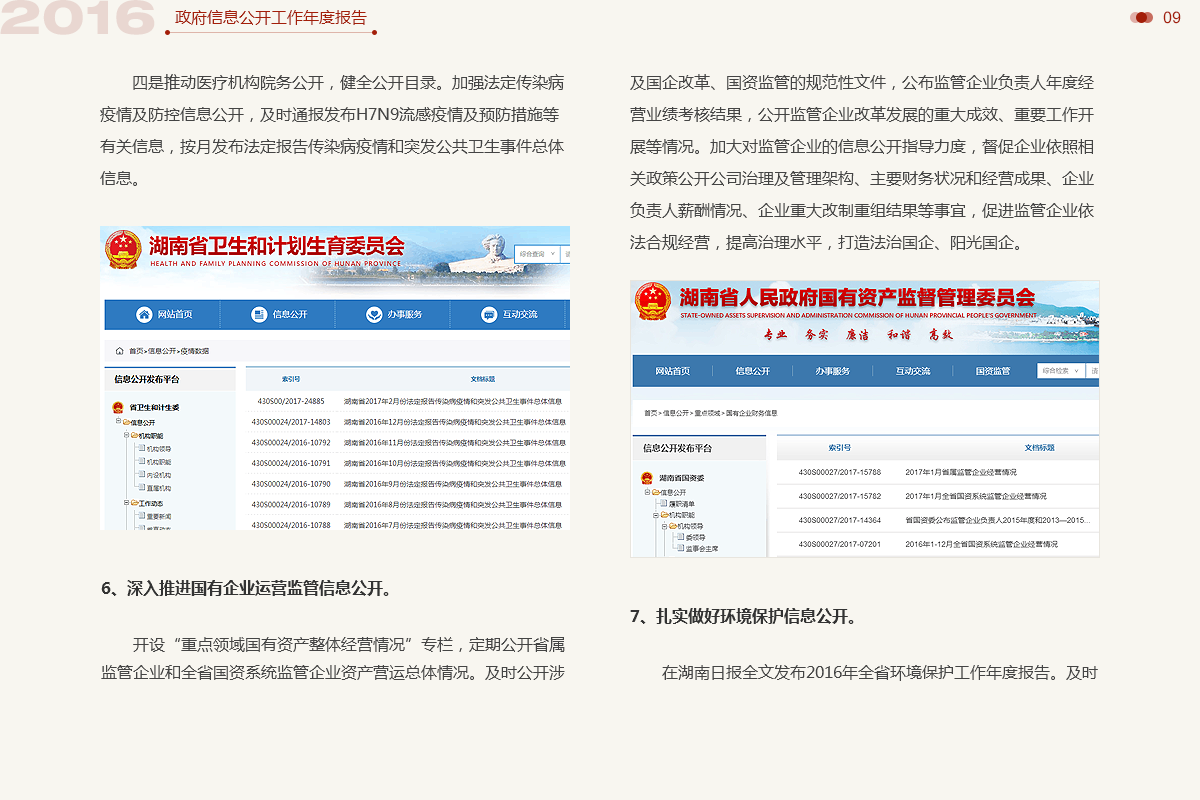Select 直属机构 in the health commission tree
Screen dimensions: 1200x800
[159, 488]
